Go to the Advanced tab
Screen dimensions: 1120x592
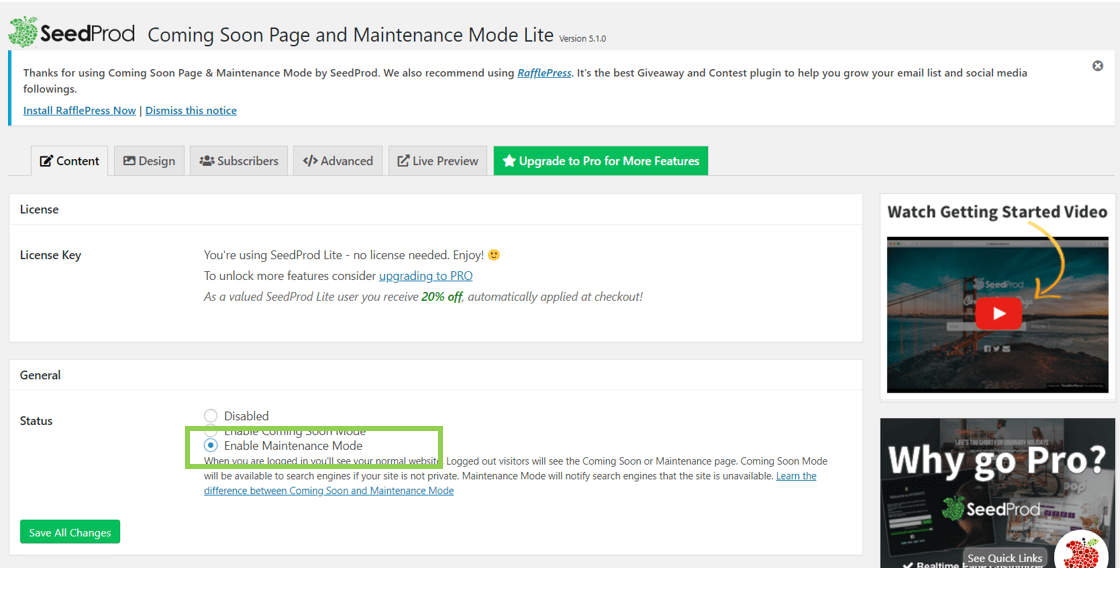tap(338, 161)
